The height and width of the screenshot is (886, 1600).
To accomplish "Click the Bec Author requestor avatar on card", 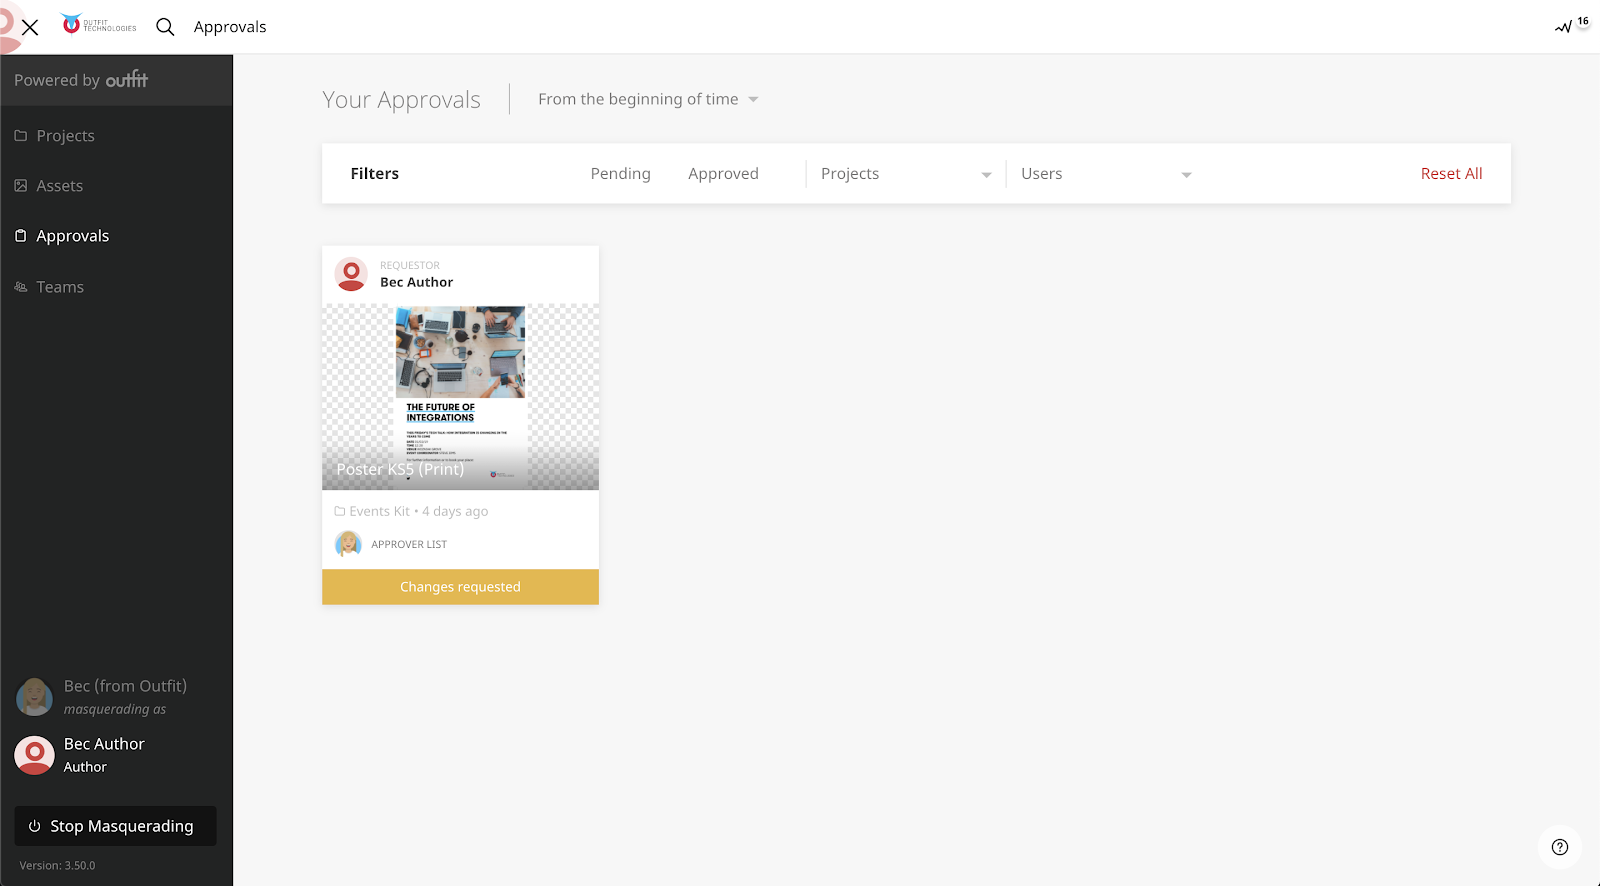I will (351, 274).
